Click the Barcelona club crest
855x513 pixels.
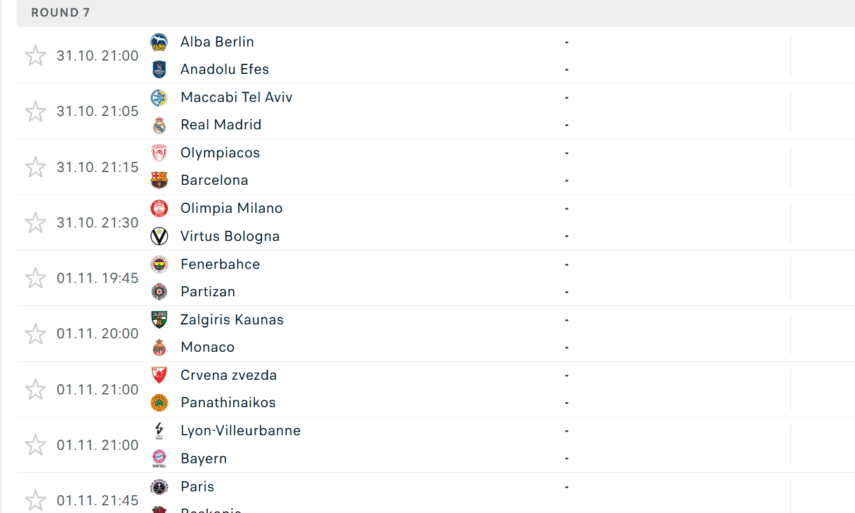coord(159,180)
